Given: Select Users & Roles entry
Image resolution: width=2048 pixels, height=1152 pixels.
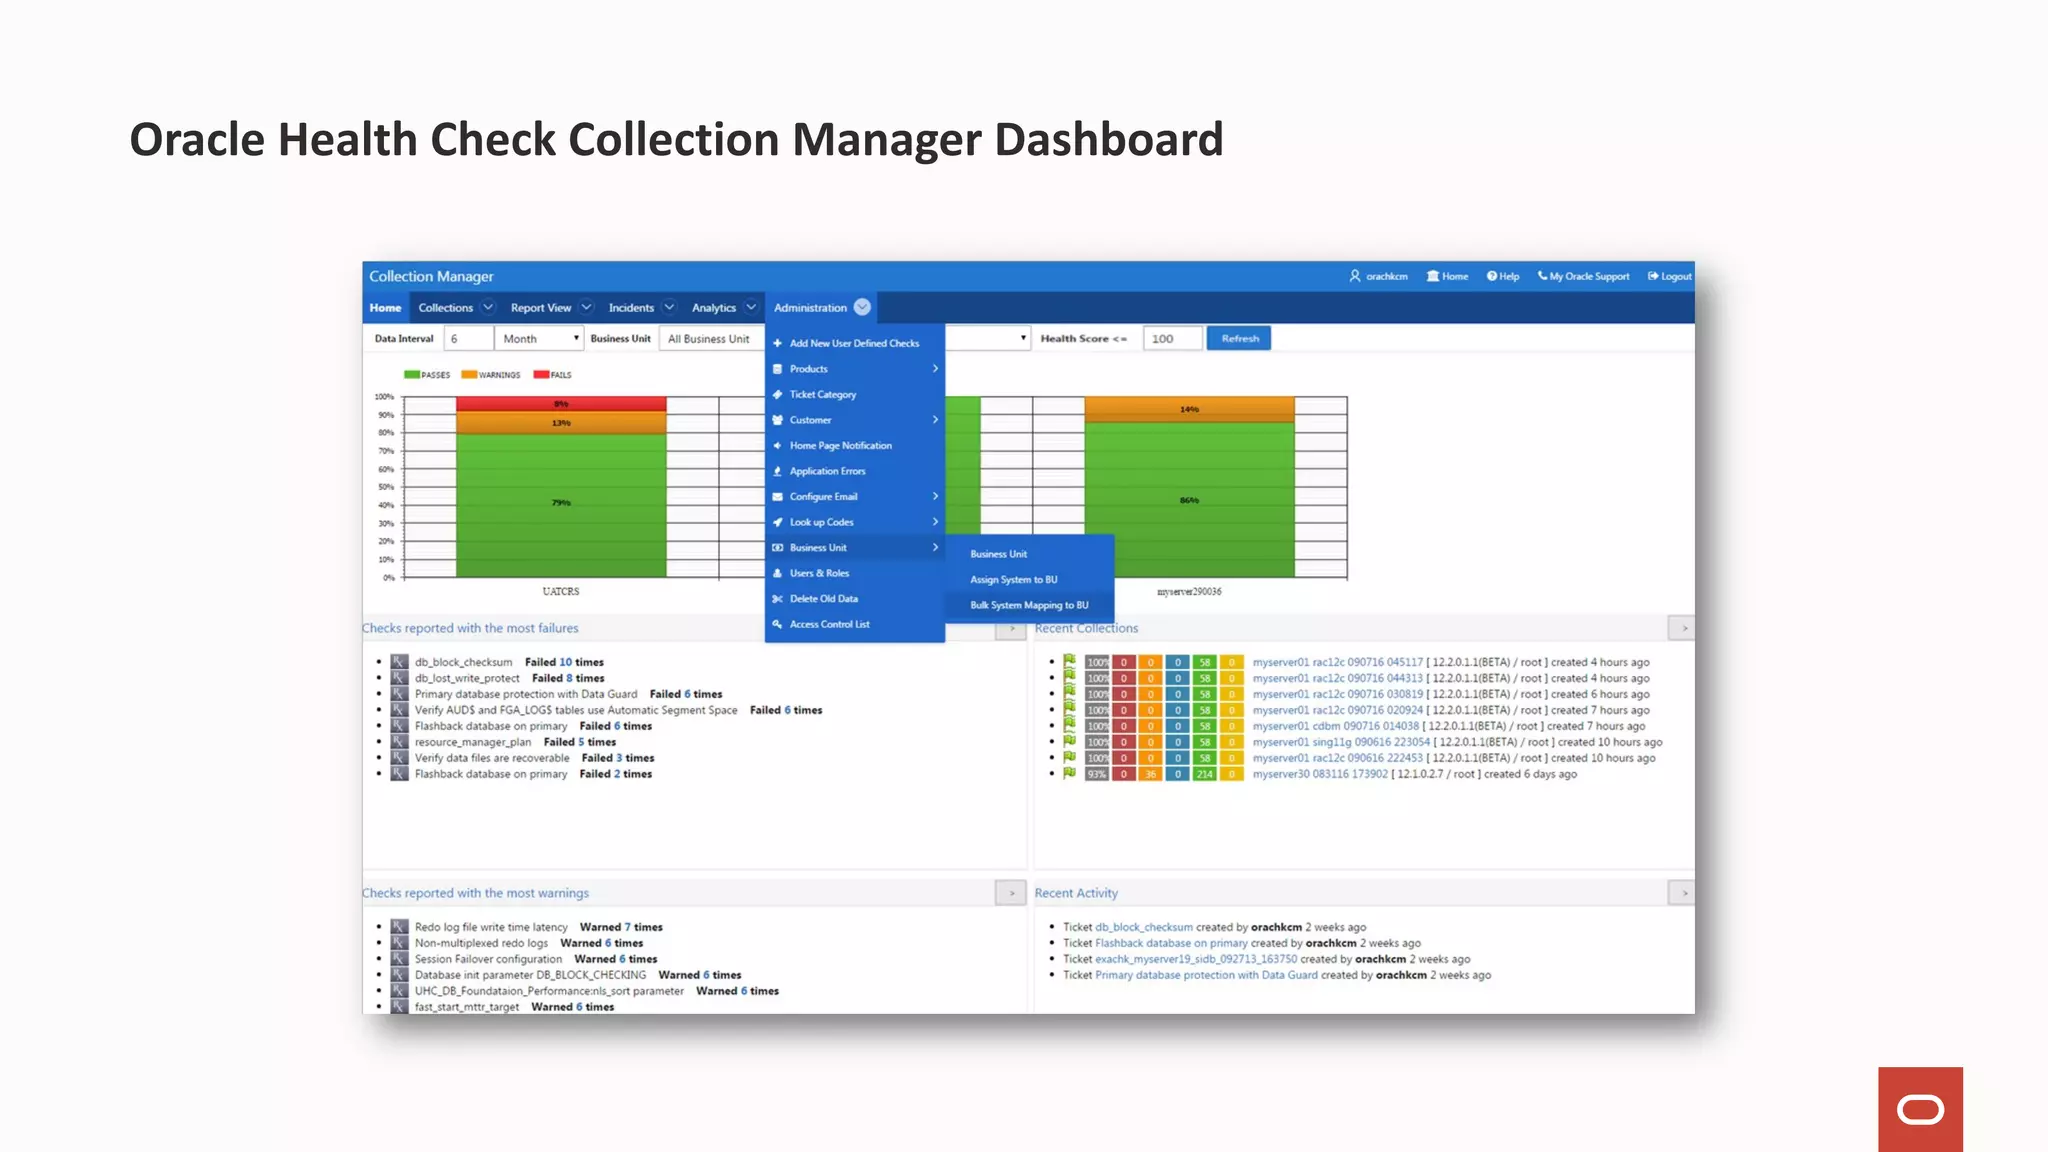Looking at the screenshot, I should [x=854, y=573].
